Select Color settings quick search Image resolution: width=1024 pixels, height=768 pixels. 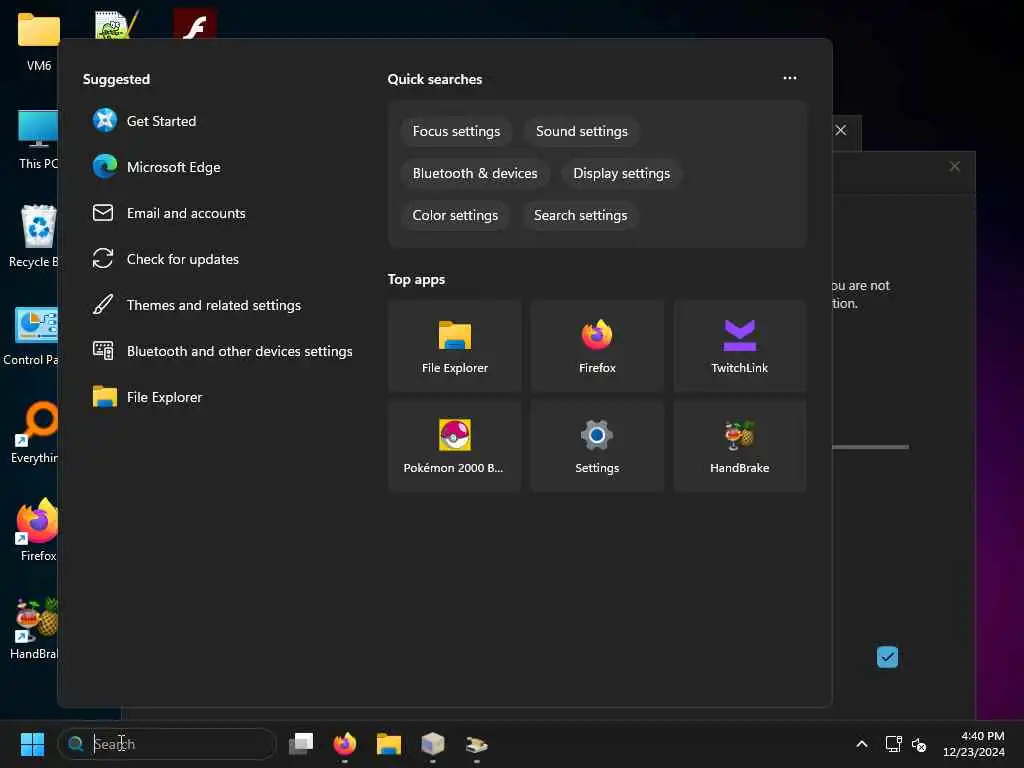(455, 215)
